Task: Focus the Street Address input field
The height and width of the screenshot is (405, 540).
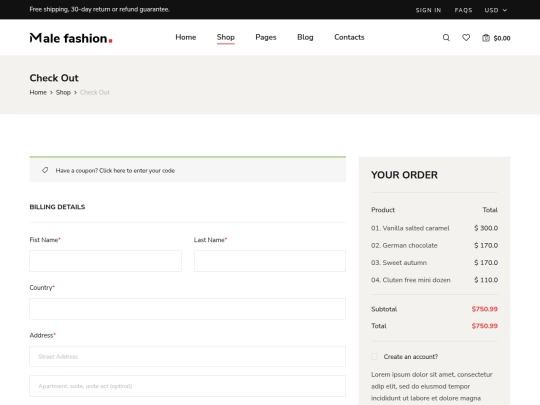Action: [x=187, y=356]
